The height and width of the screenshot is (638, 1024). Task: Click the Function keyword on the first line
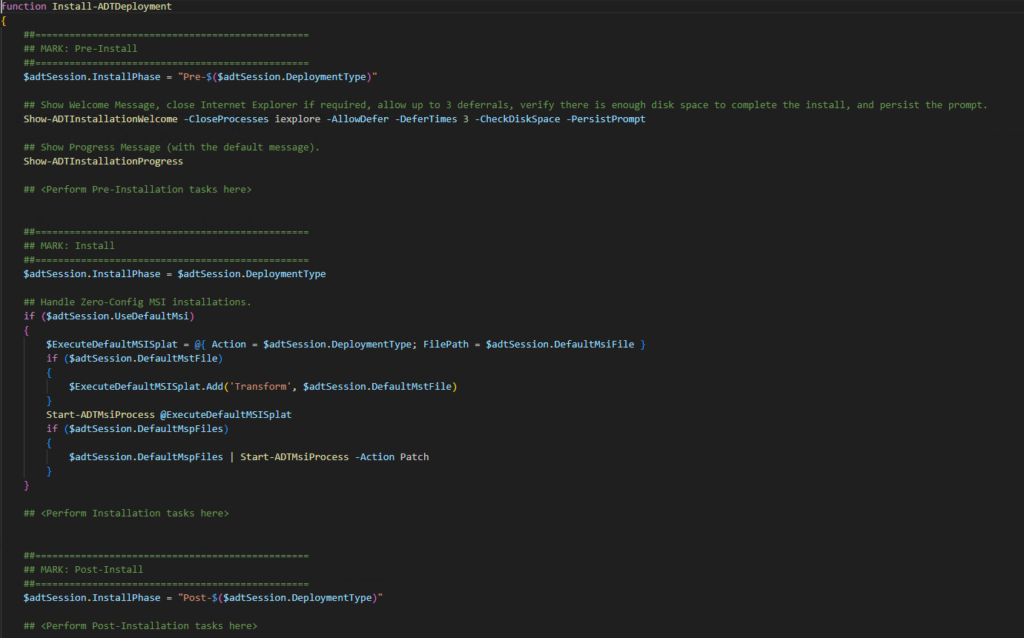(22, 6)
